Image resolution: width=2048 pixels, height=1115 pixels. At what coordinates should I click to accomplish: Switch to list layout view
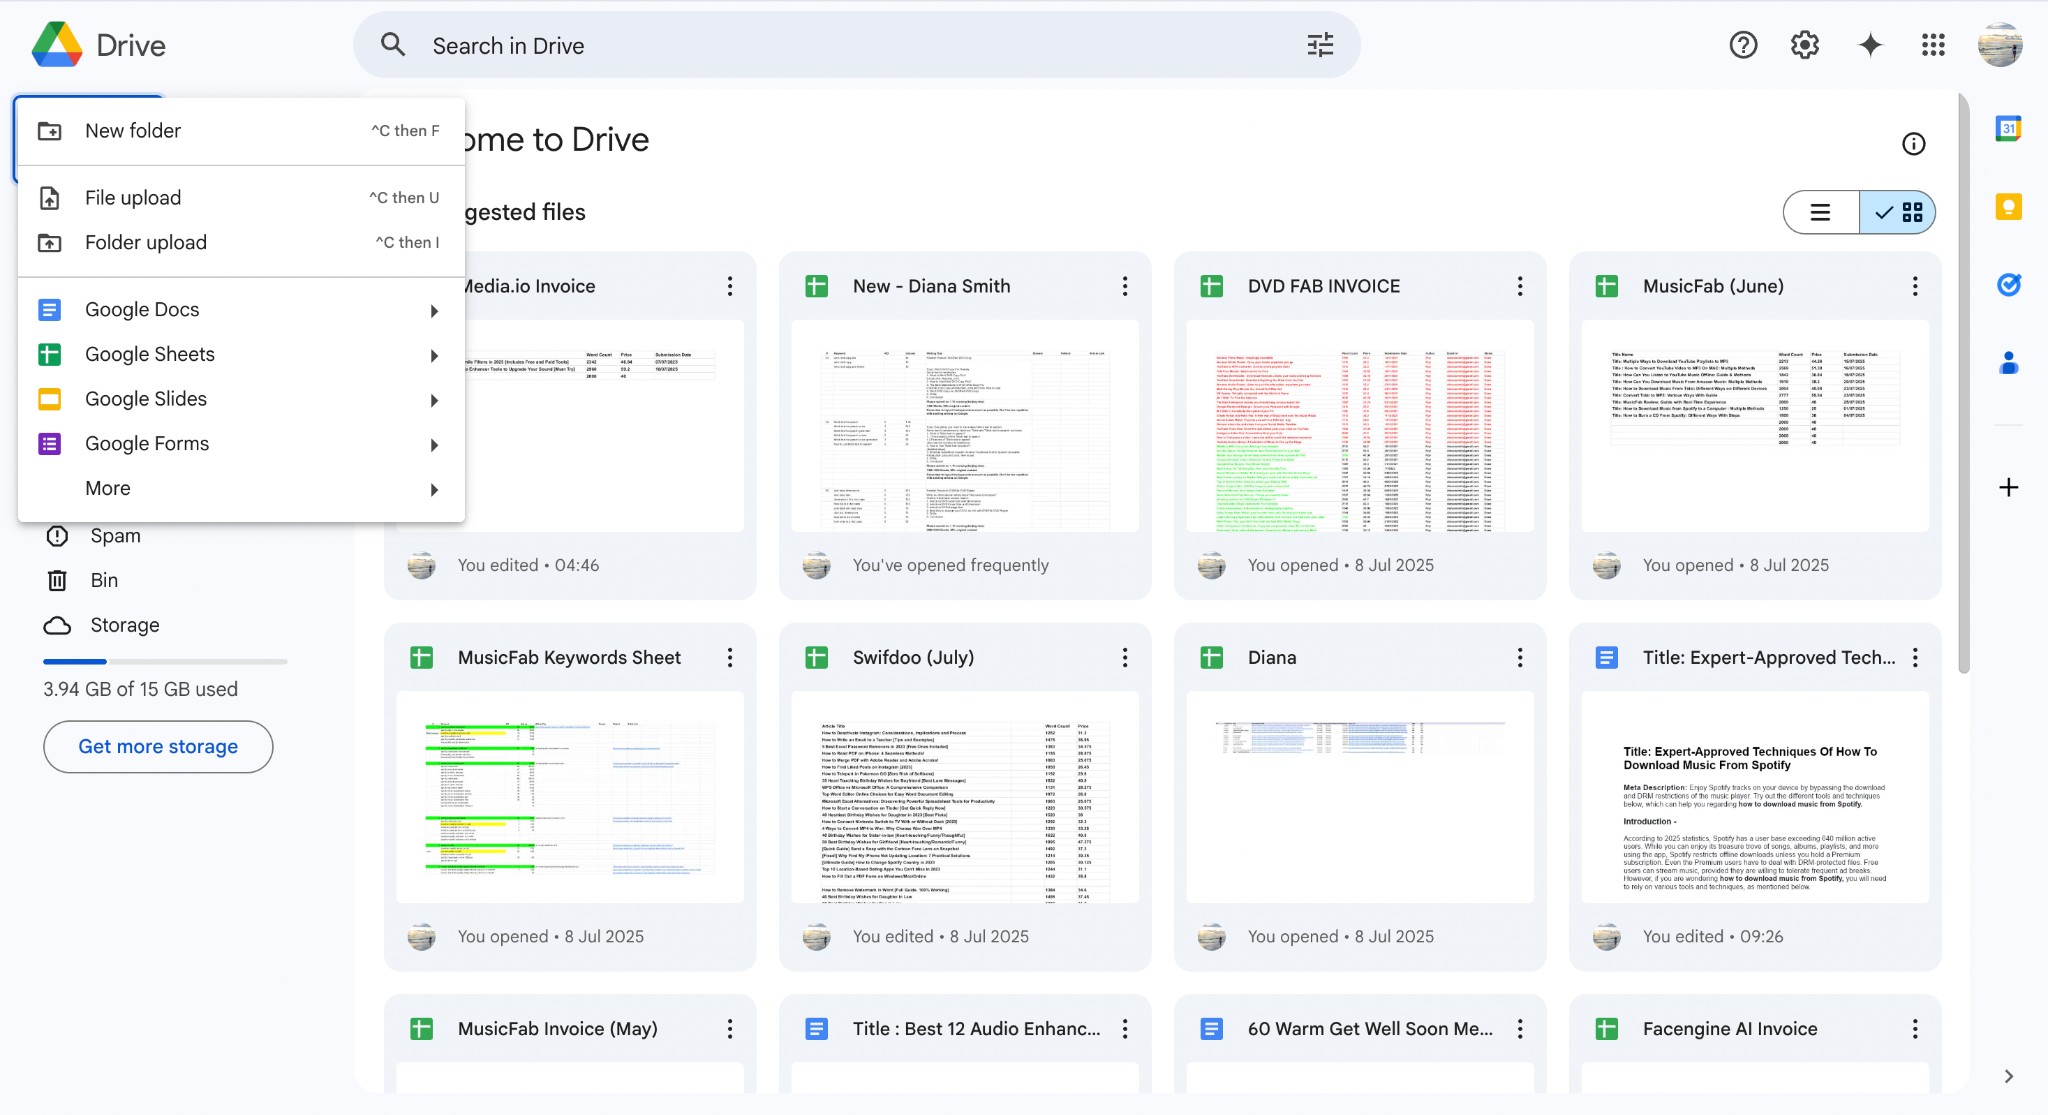[1821, 212]
